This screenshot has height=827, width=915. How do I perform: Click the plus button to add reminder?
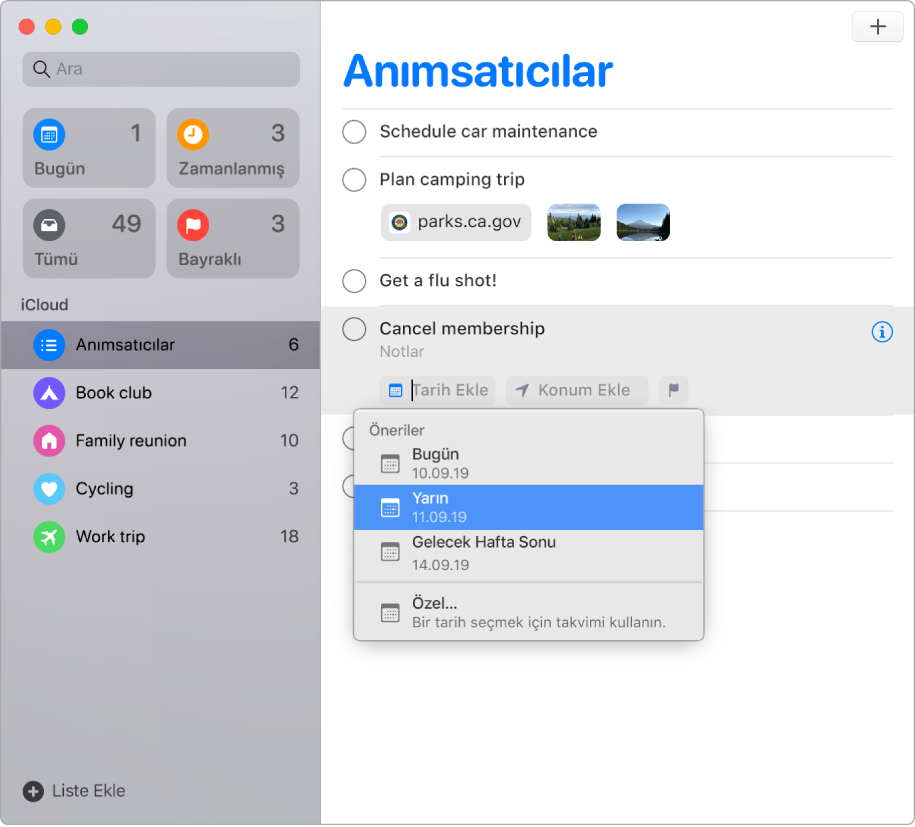click(x=877, y=27)
